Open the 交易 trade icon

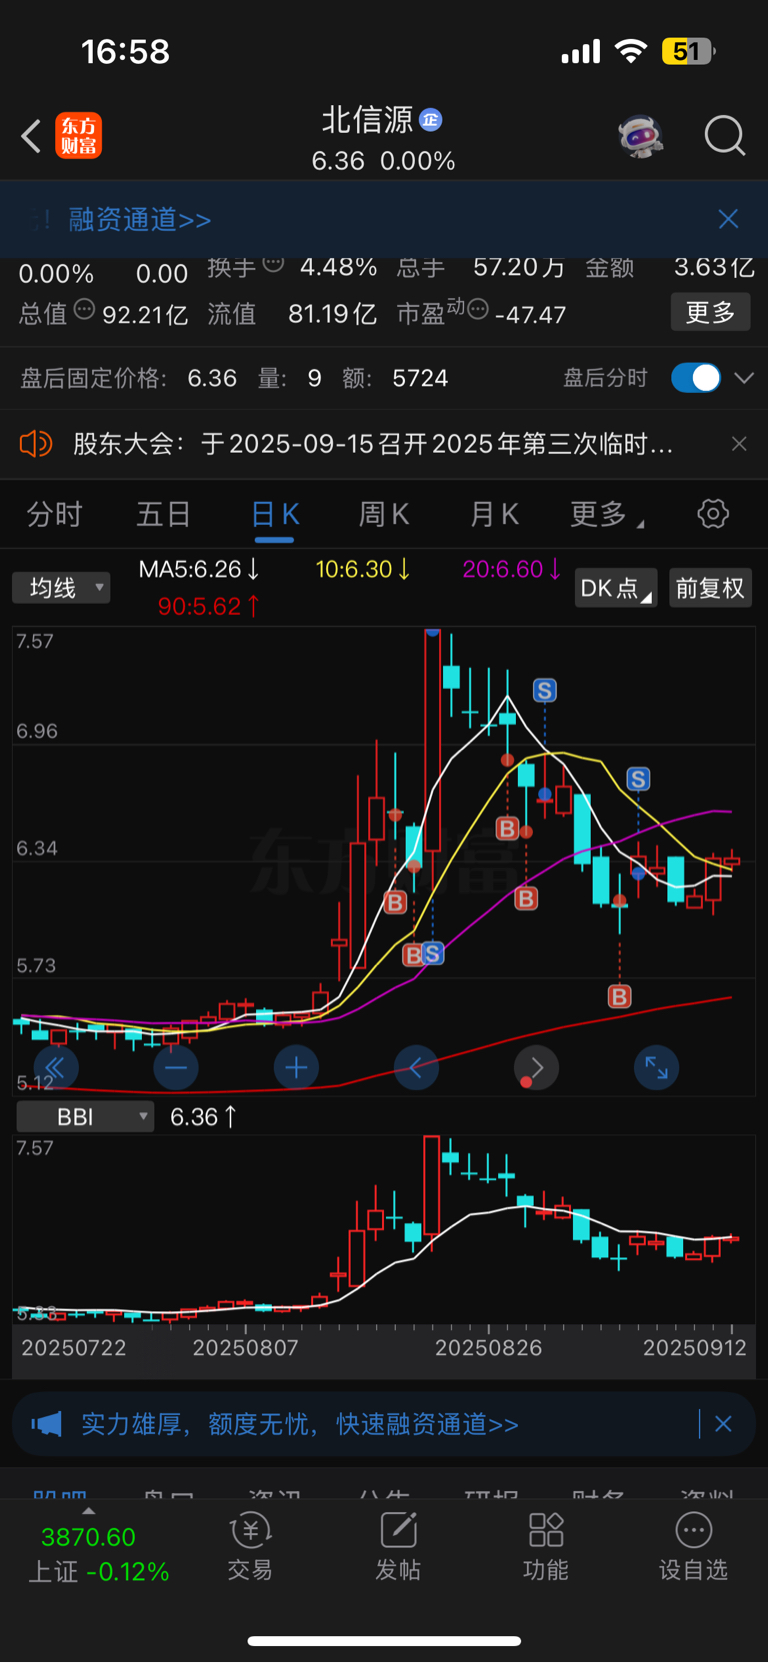250,1546
